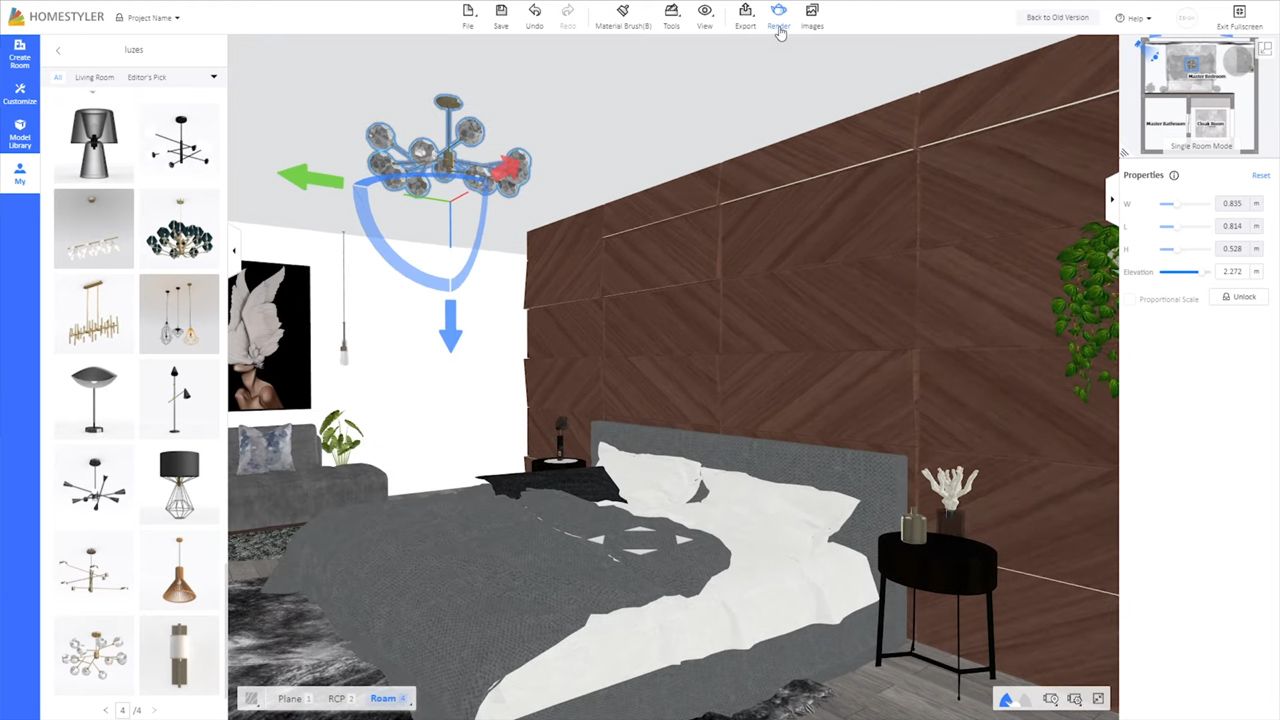Adjust the H height slider

tap(1184, 248)
